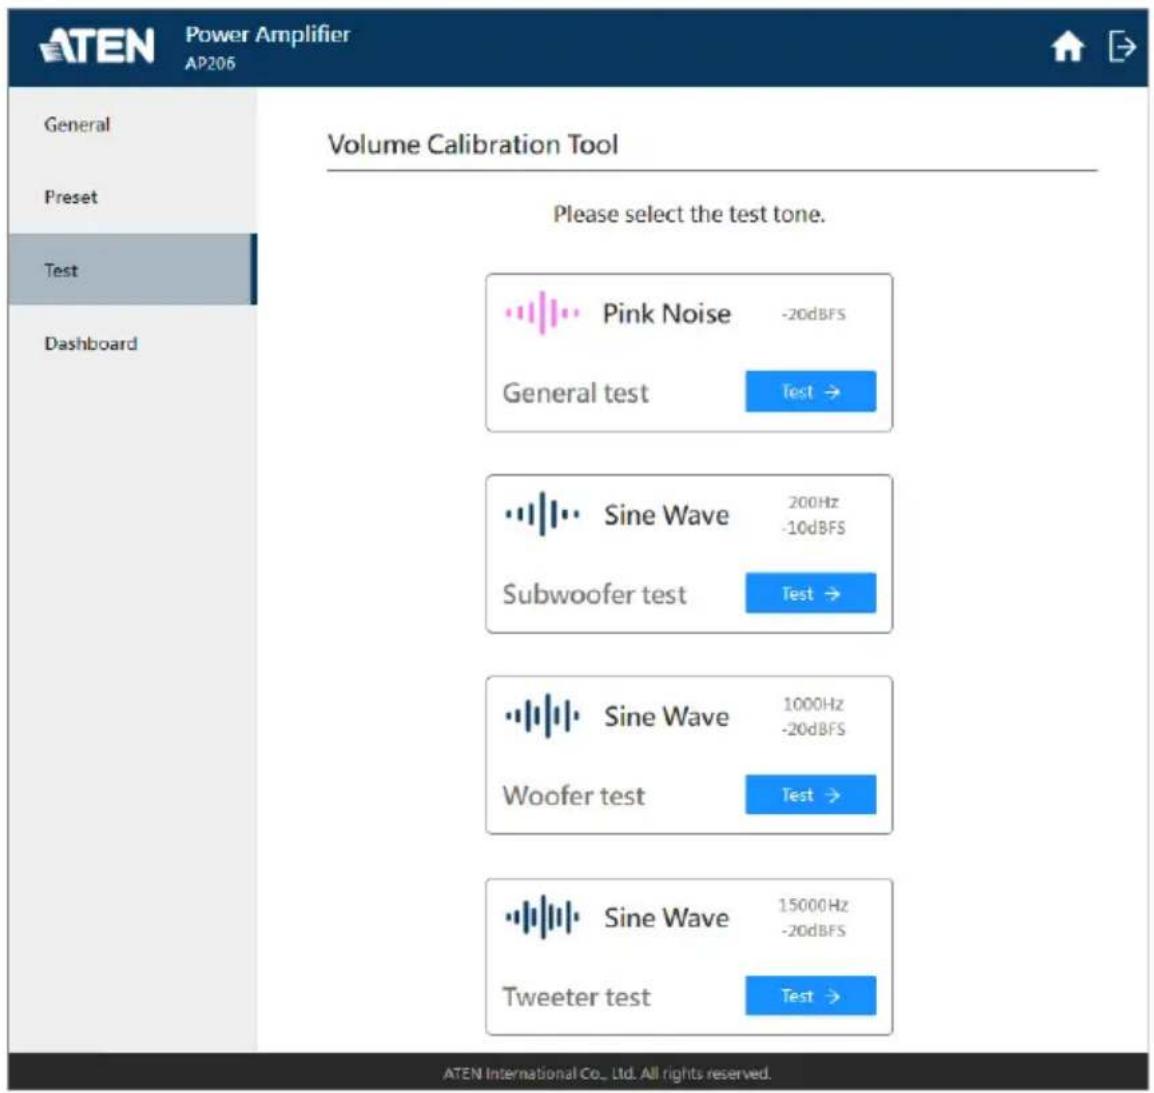Click the Power Amplifier title
1154x1093 pixels.
click(267, 34)
